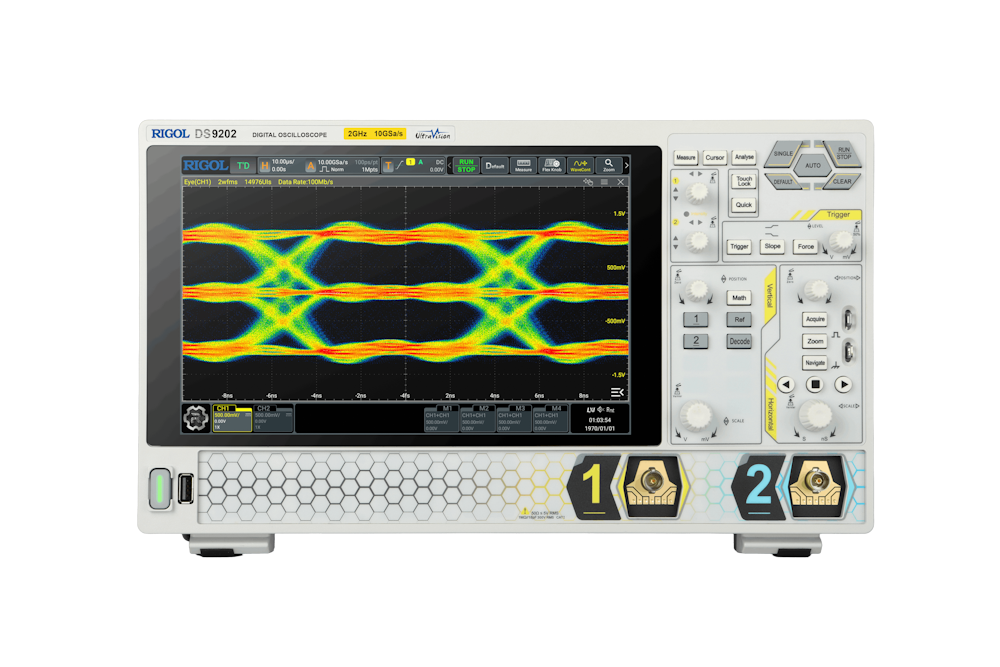Open the M2 math channel label
Screen dimensions: 1000x667
(x=483, y=408)
